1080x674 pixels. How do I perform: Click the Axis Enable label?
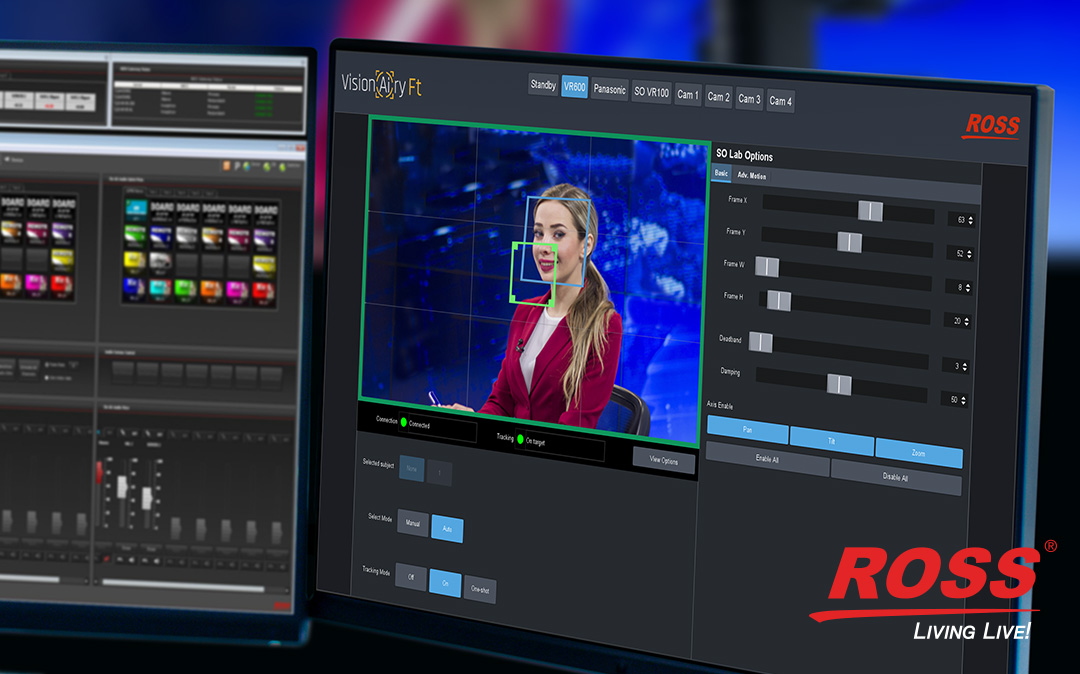coord(719,405)
